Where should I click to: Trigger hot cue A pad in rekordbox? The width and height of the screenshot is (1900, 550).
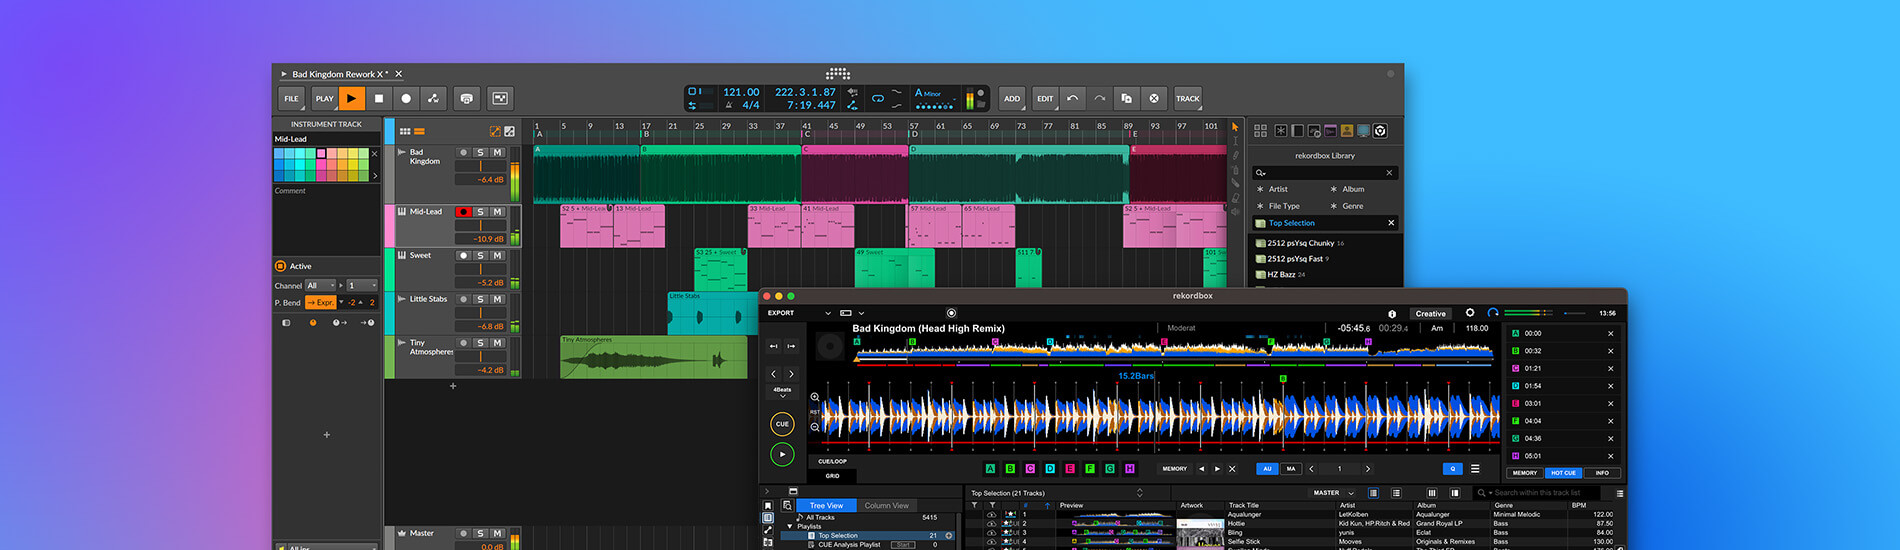[990, 469]
